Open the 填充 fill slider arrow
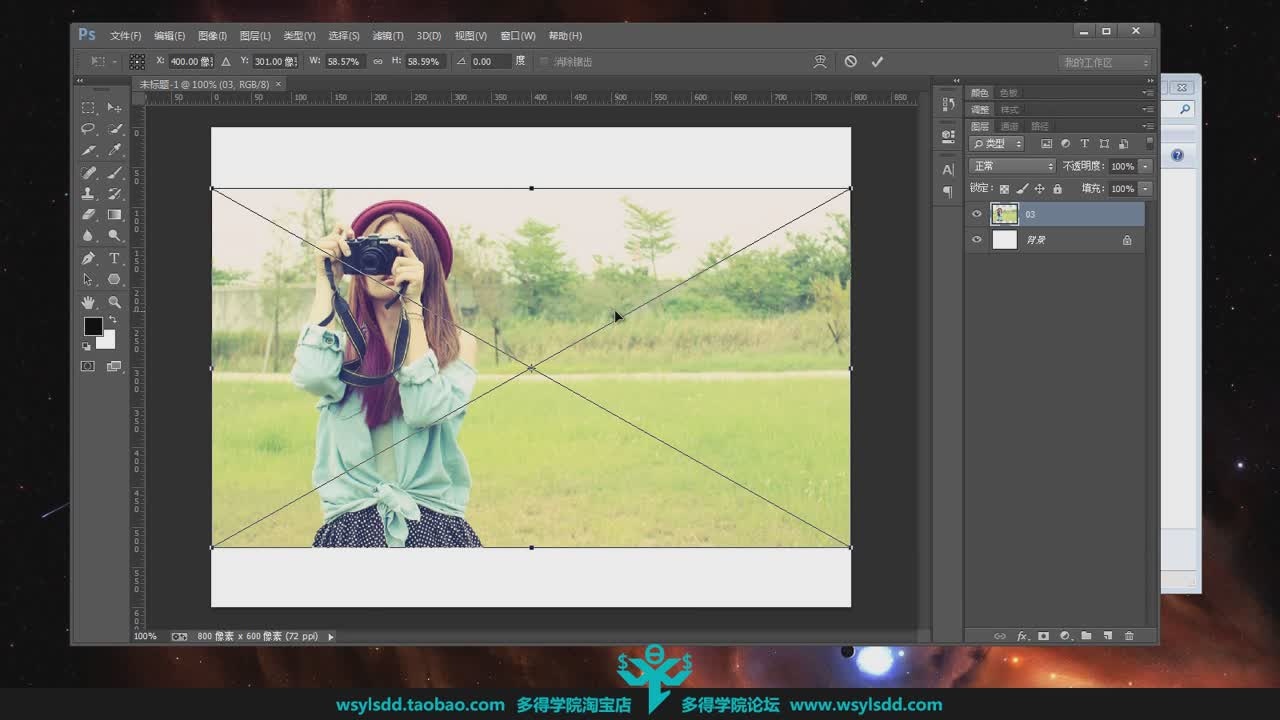Screen dimensions: 1280x720 1146,189
